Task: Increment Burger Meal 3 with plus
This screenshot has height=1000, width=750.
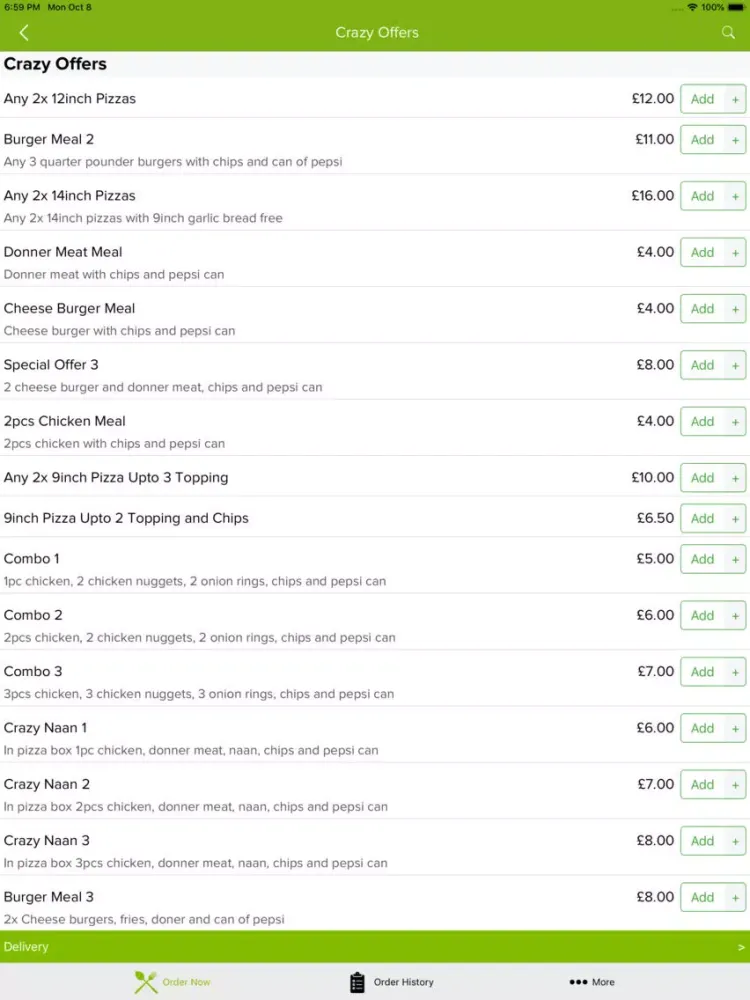Action: (x=736, y=897)
